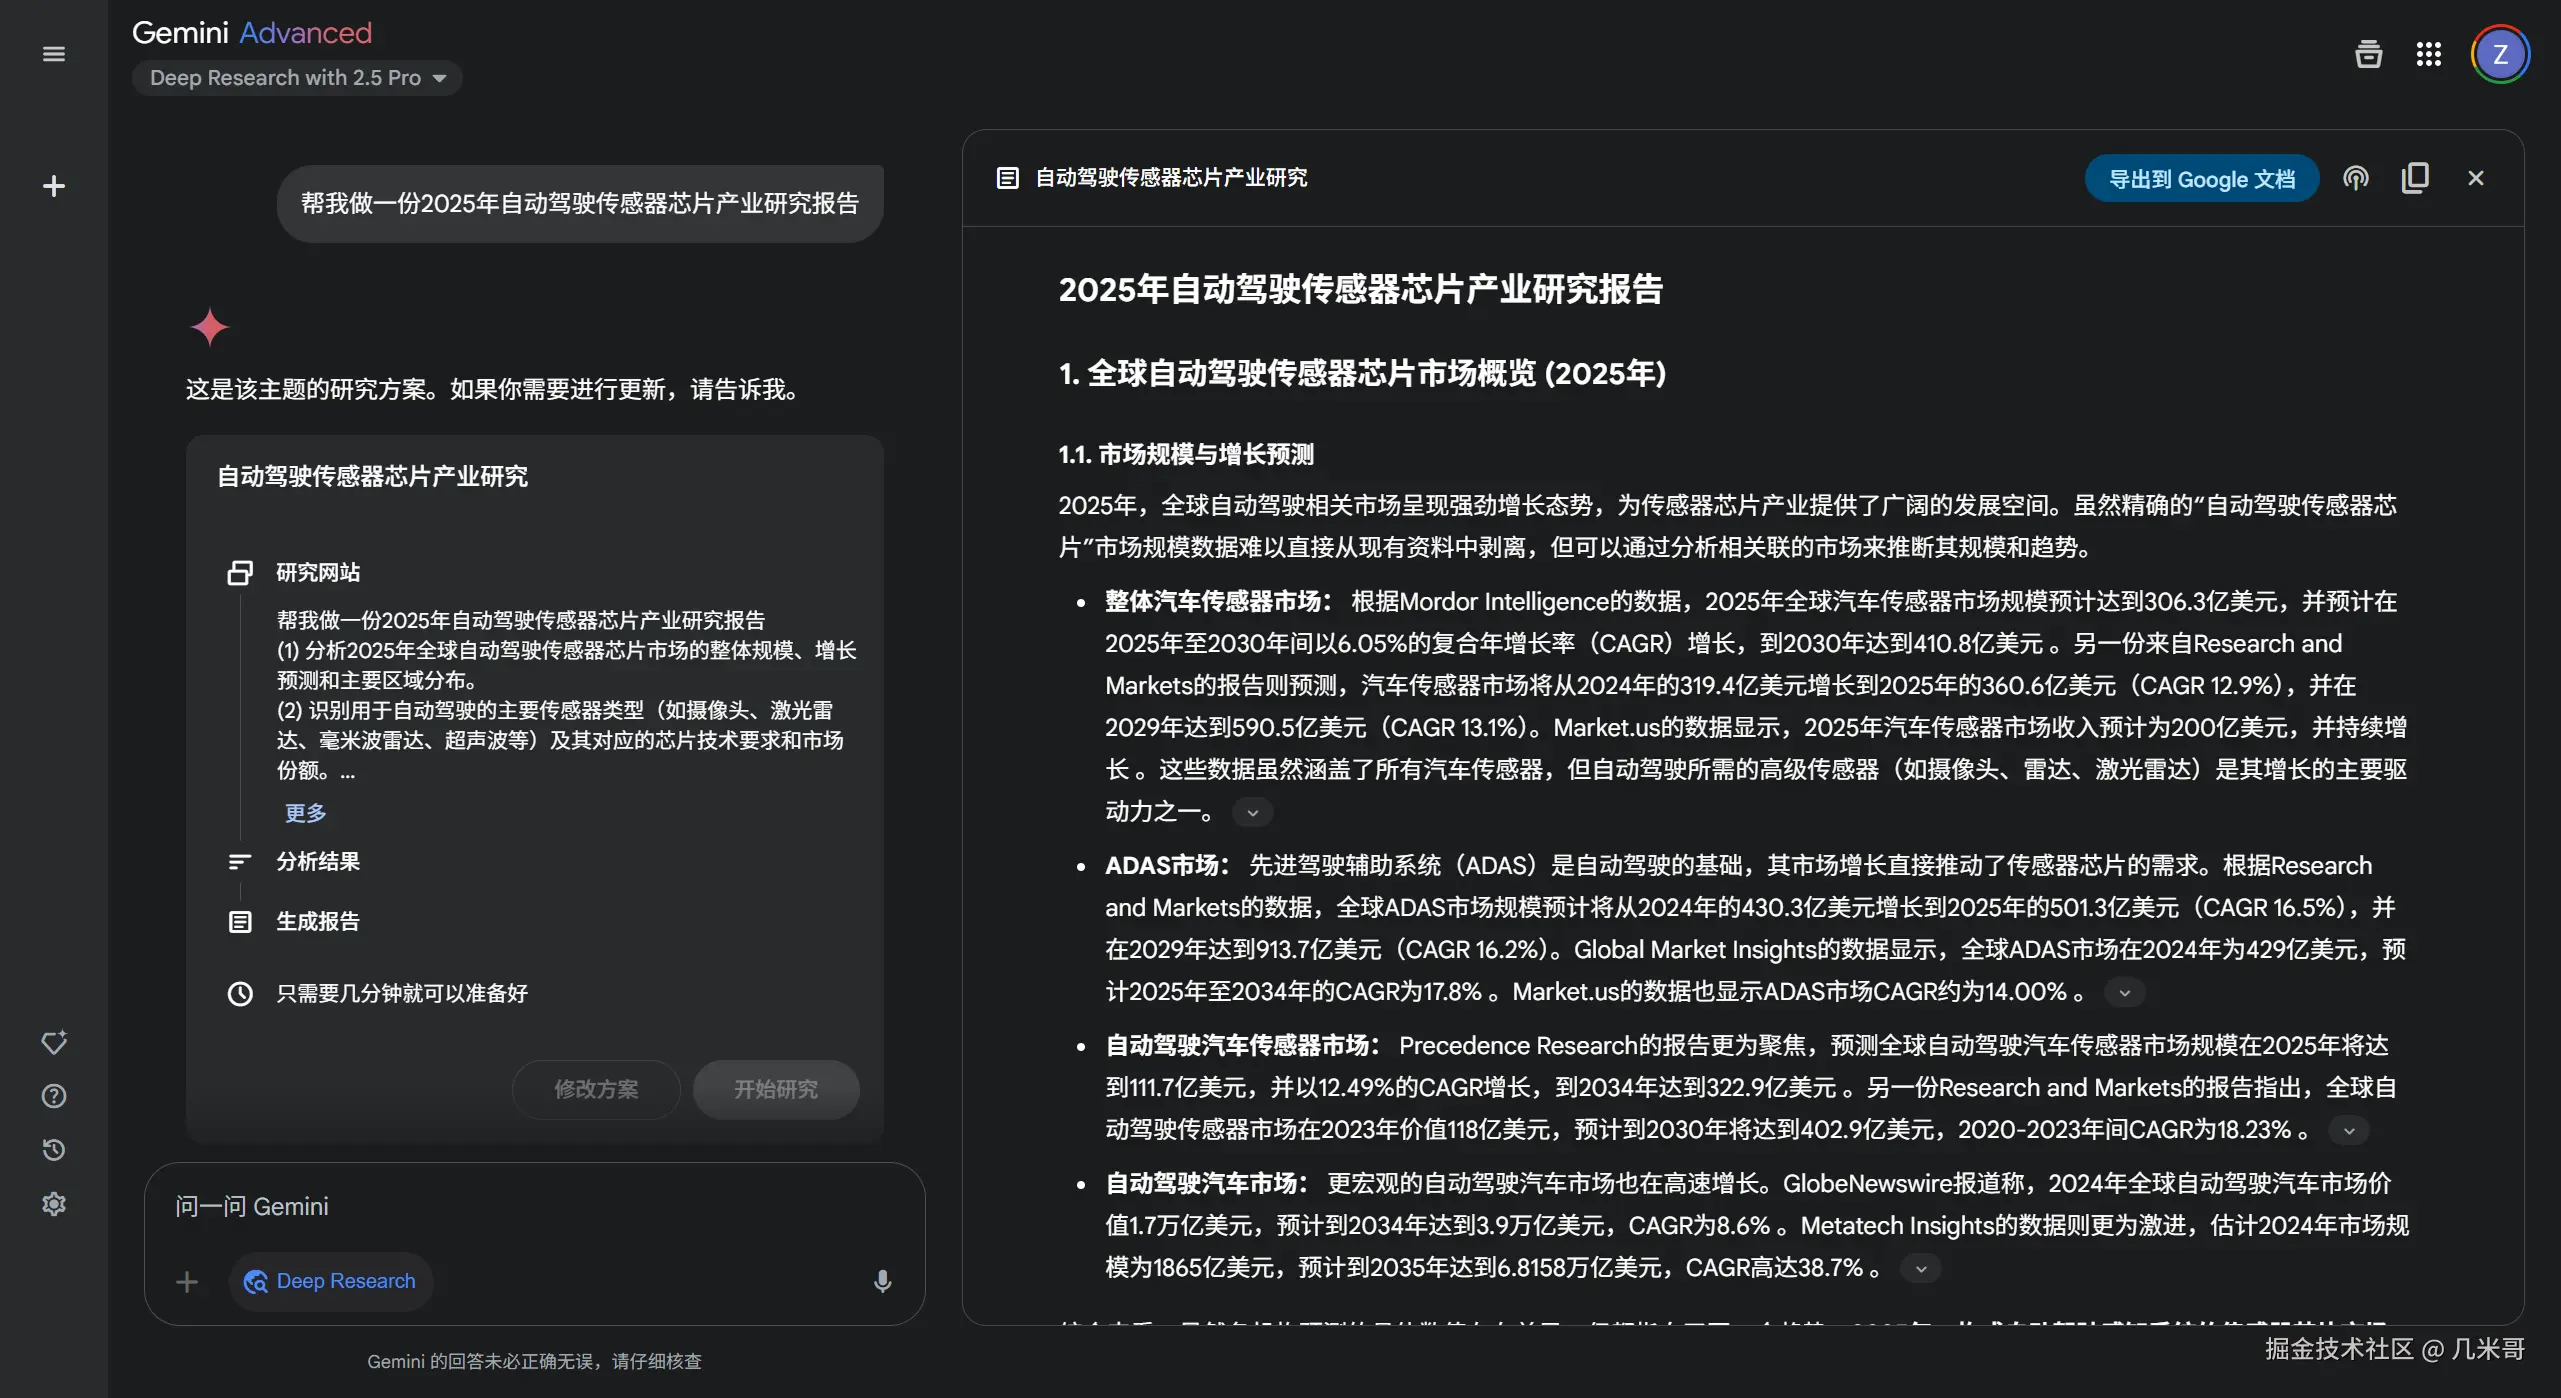Click the microphone icon for voice input

882,1281
